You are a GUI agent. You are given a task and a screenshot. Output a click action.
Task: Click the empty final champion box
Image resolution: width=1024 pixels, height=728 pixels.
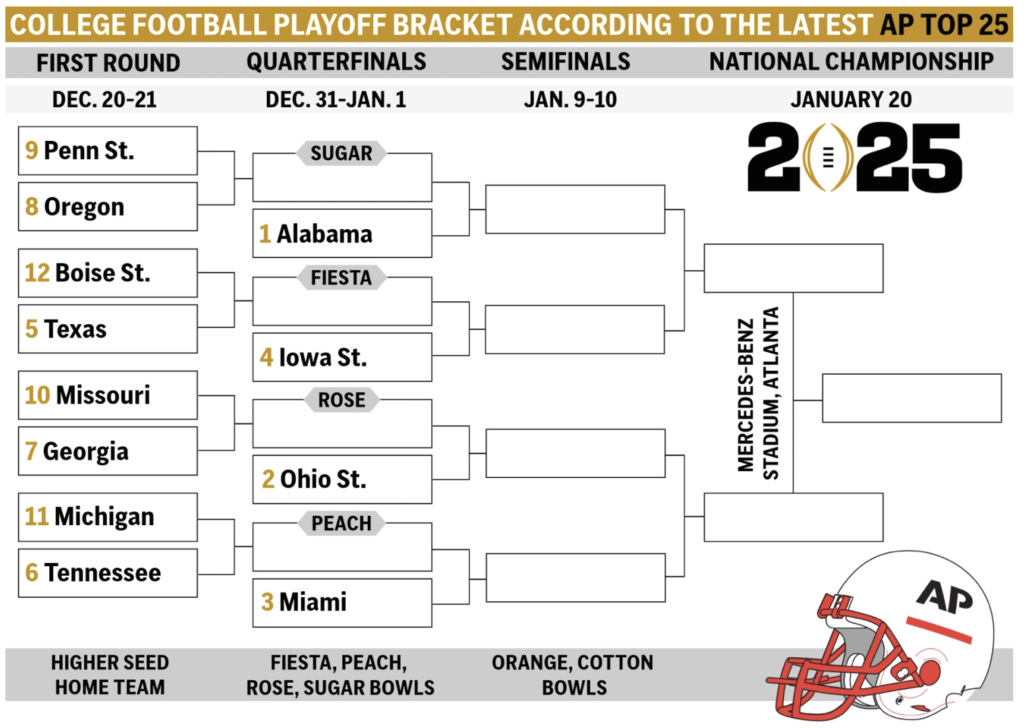click(912, 398)
